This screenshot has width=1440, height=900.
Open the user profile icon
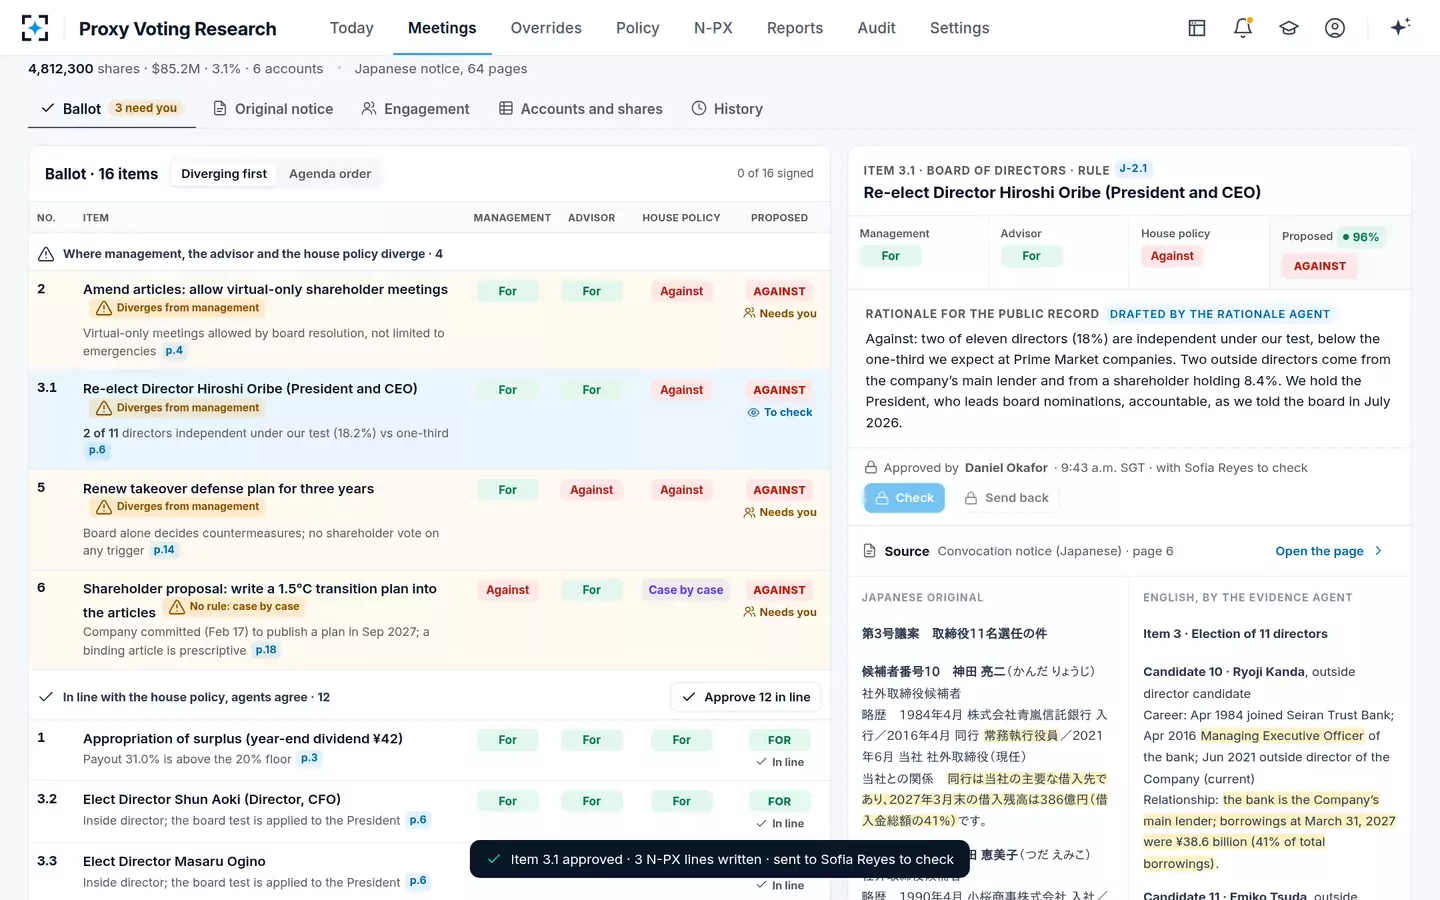(x=1335, y=28)
